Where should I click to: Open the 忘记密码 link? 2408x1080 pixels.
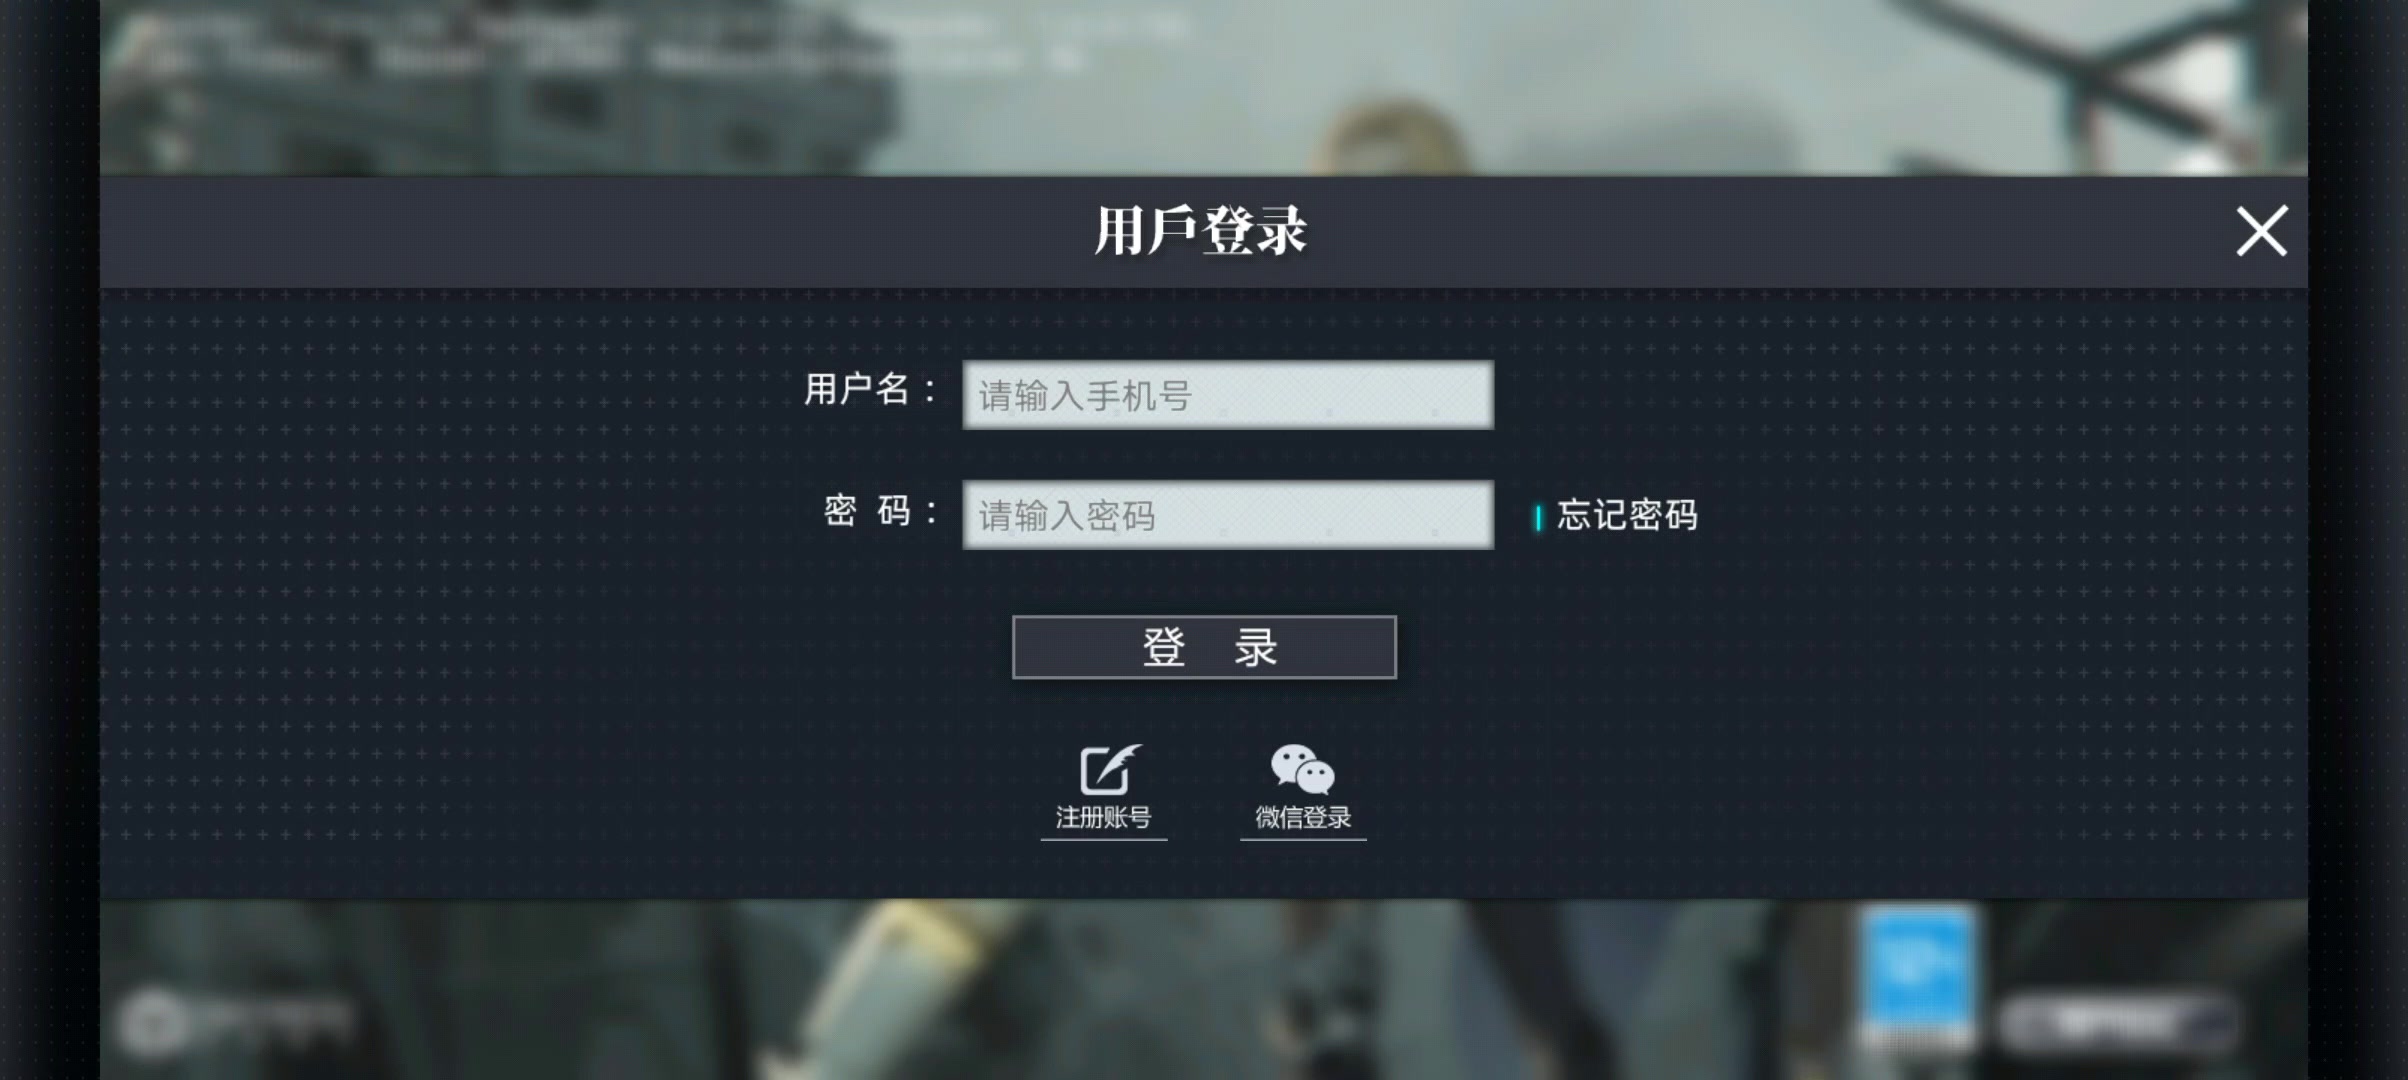point(1627,515)
